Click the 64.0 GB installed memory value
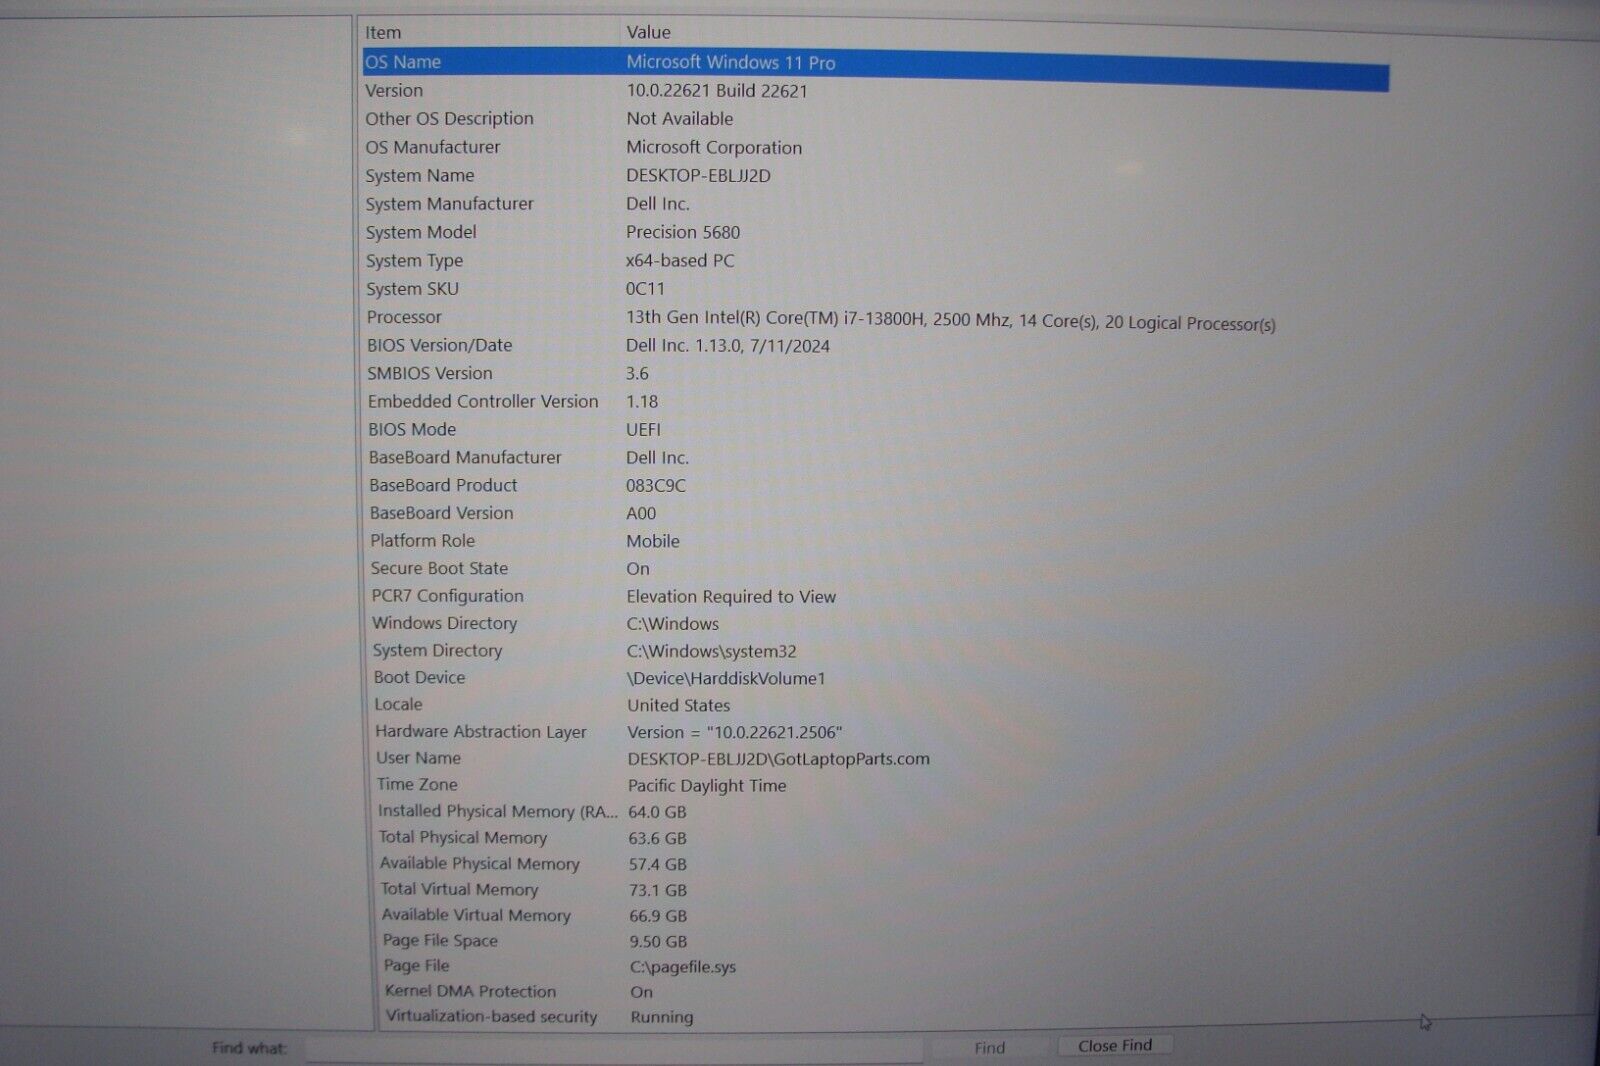Viewport: 1600px width, 1066px height. pos(657,812)
